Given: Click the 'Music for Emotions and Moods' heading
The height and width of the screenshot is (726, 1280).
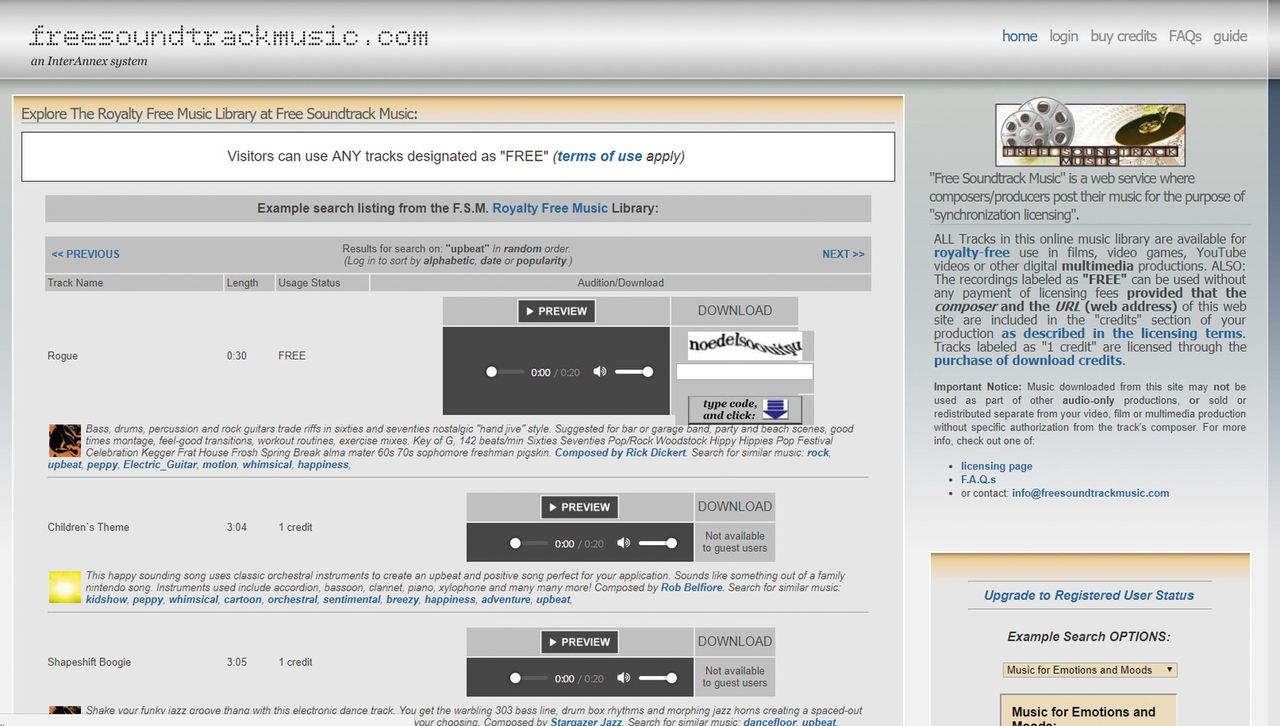Looking at the screenshot, I should [x=1083, y=716].
